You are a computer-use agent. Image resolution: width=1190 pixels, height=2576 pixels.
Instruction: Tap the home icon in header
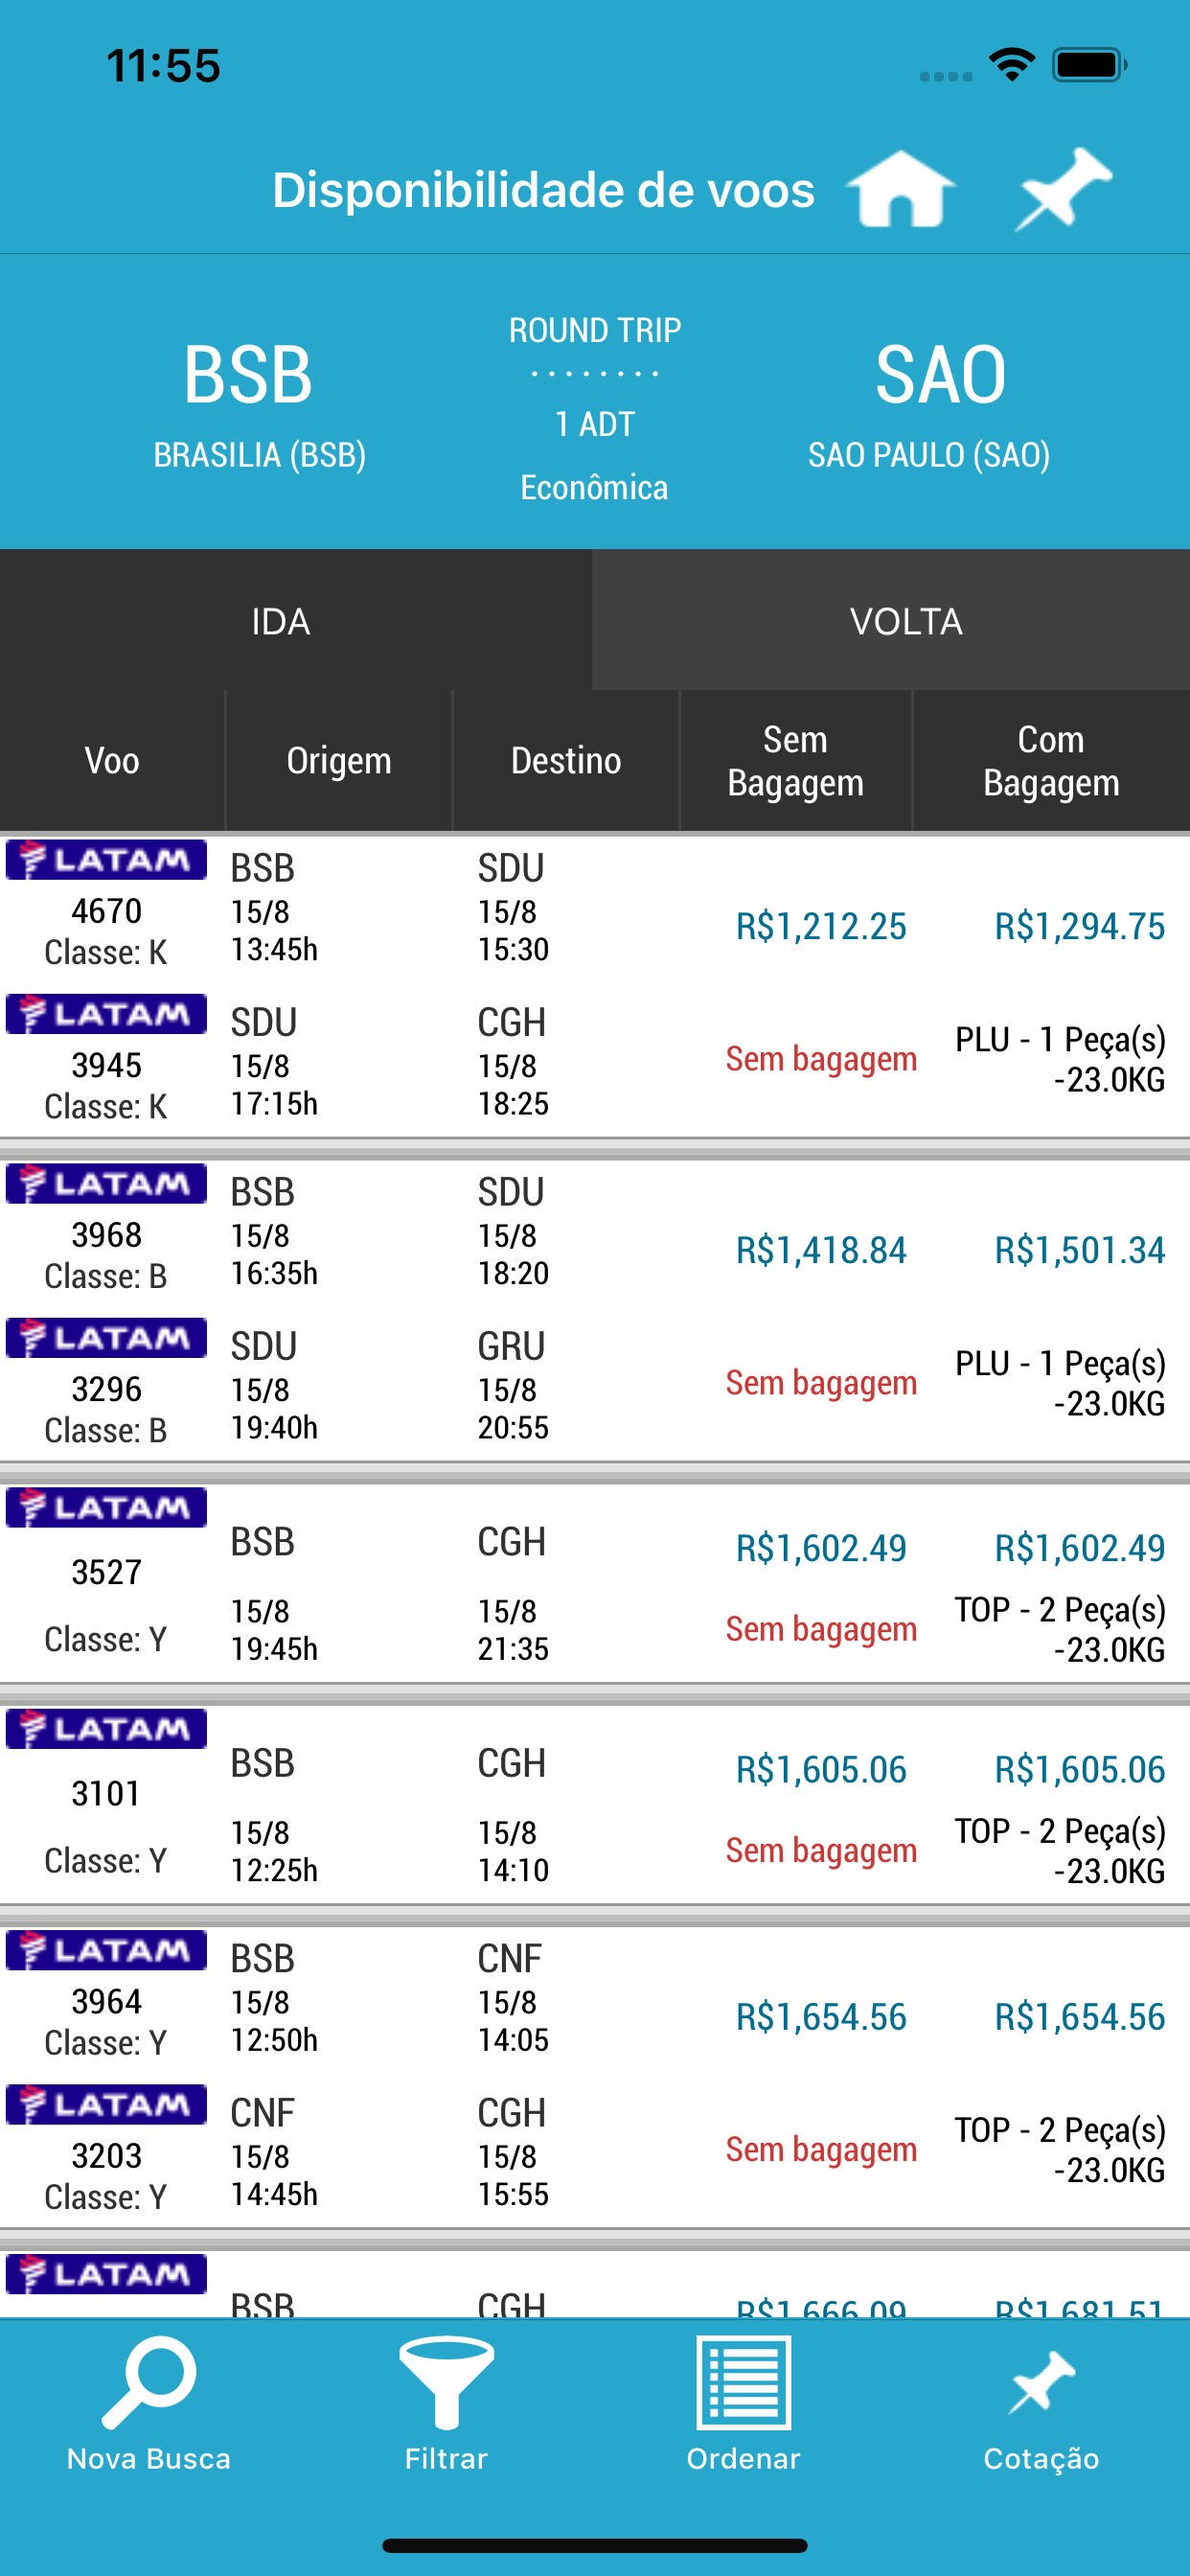tap(901, 189)
